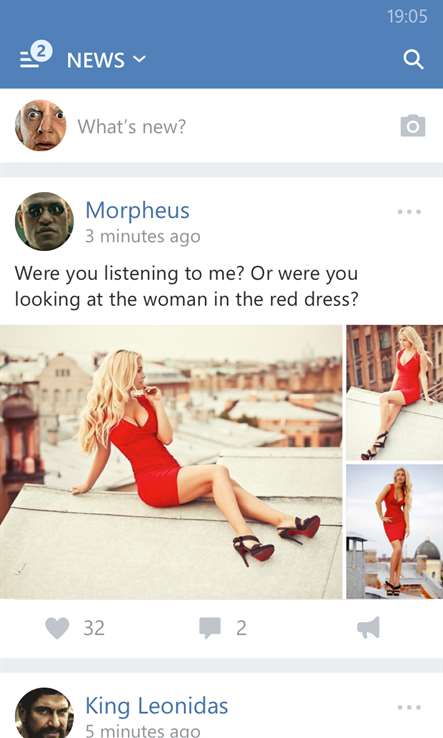443x738 pixels.
Task: Open the Morpheus name link
Action: 137,210
